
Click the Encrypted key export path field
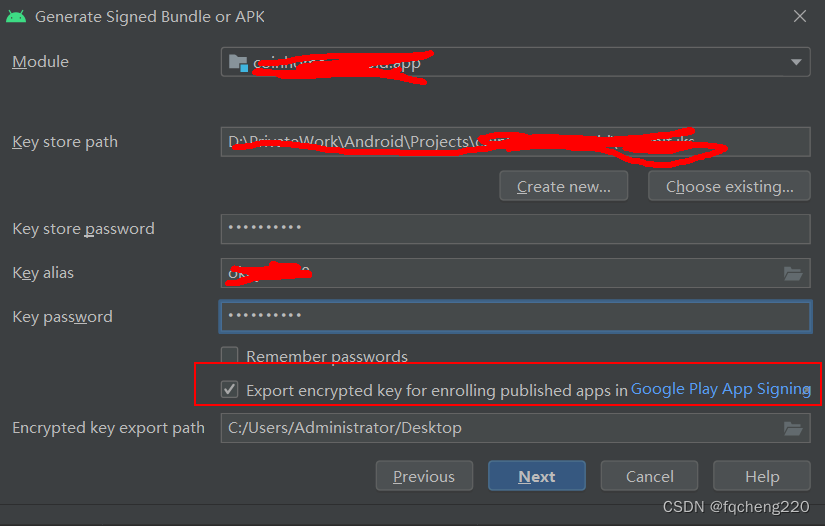(x=500, y=429)
